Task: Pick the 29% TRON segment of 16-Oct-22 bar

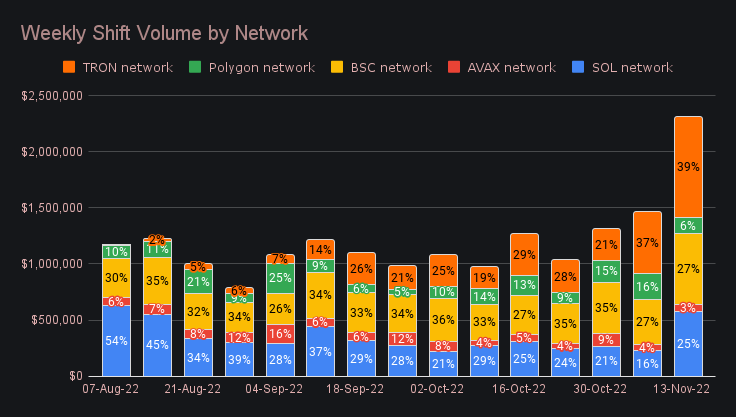Action: click(525, 255)
